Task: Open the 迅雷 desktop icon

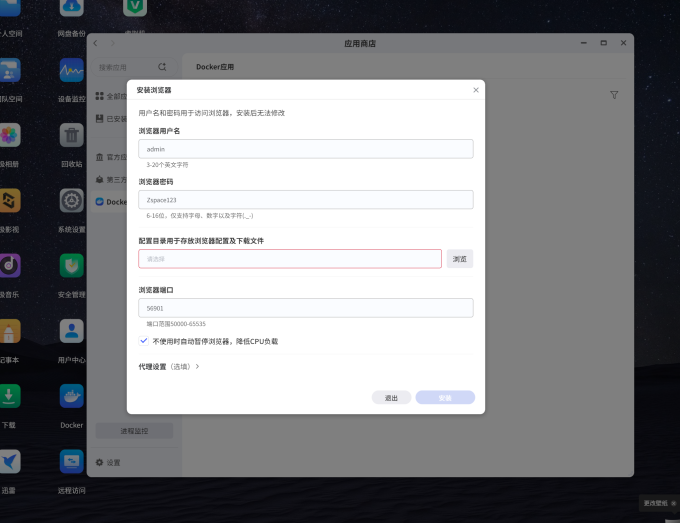Action: tap(10, 461)
